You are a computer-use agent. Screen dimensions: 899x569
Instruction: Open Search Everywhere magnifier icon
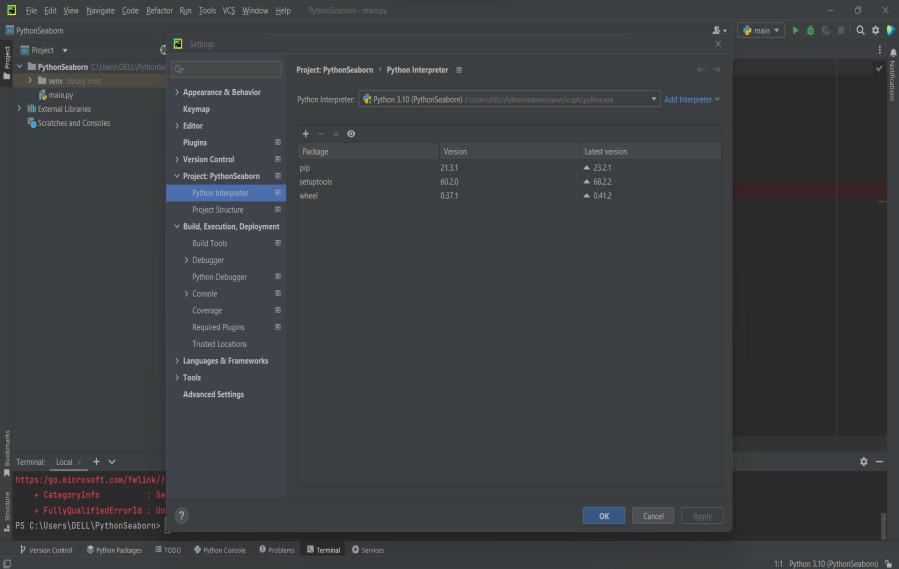tap(860, 31)
